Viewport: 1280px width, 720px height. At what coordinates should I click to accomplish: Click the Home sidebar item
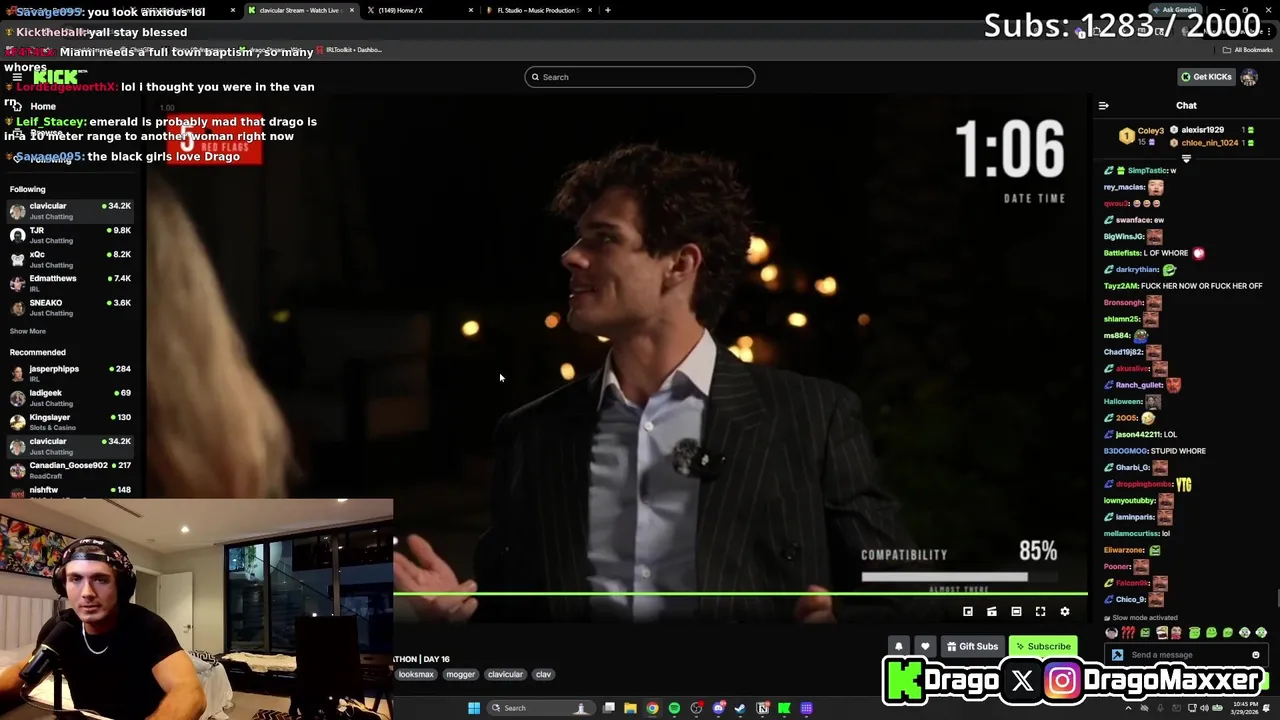pyautogui.click(x=42, y=106)
